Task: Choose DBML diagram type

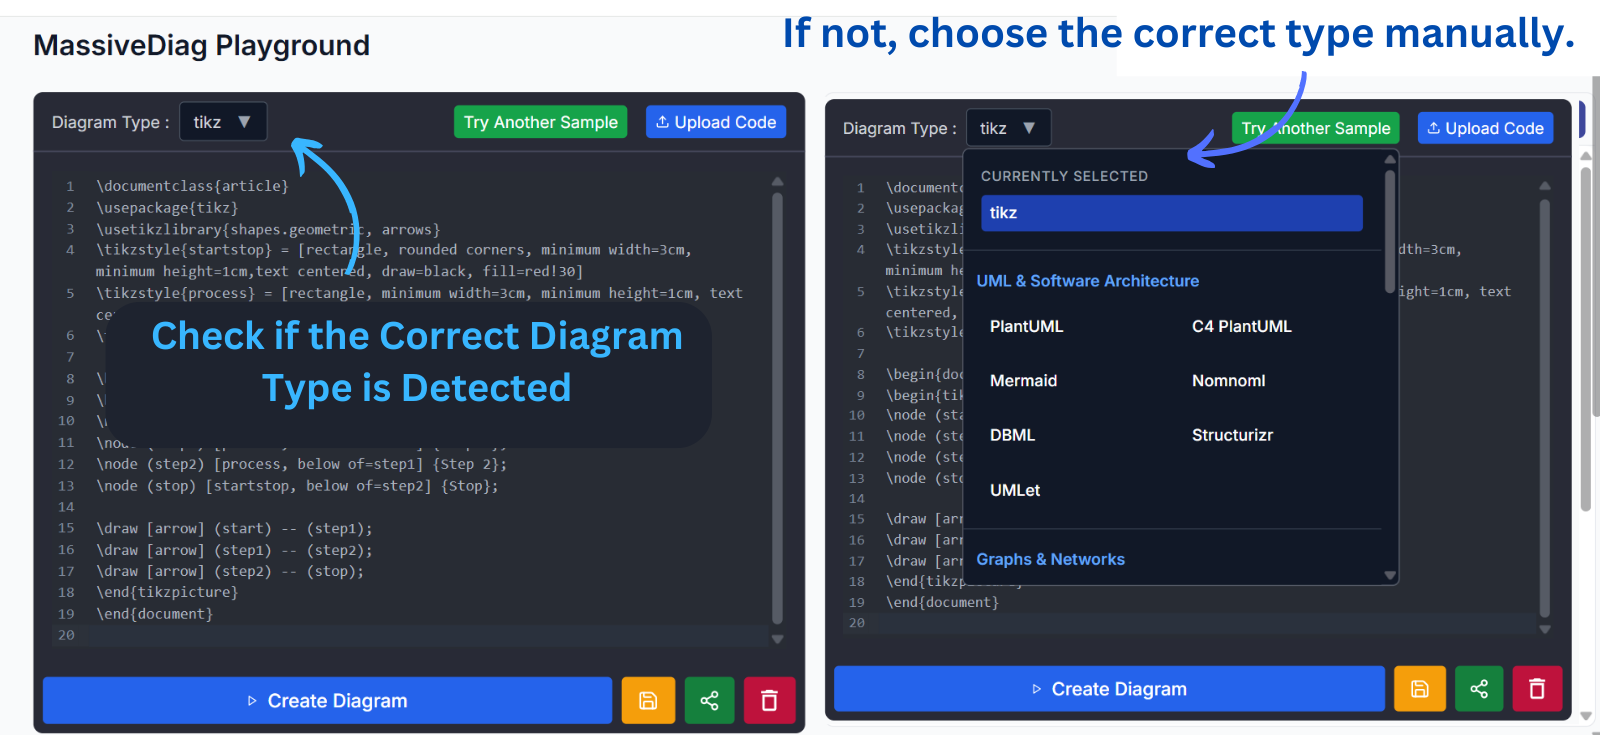Action: (x=1012, y=435)
